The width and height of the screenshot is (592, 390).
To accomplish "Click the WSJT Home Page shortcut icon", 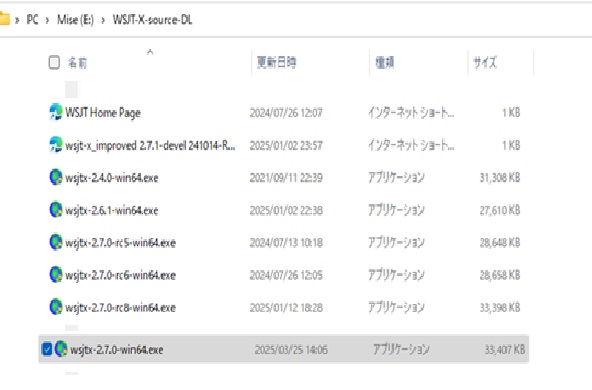I will point(56,112).
